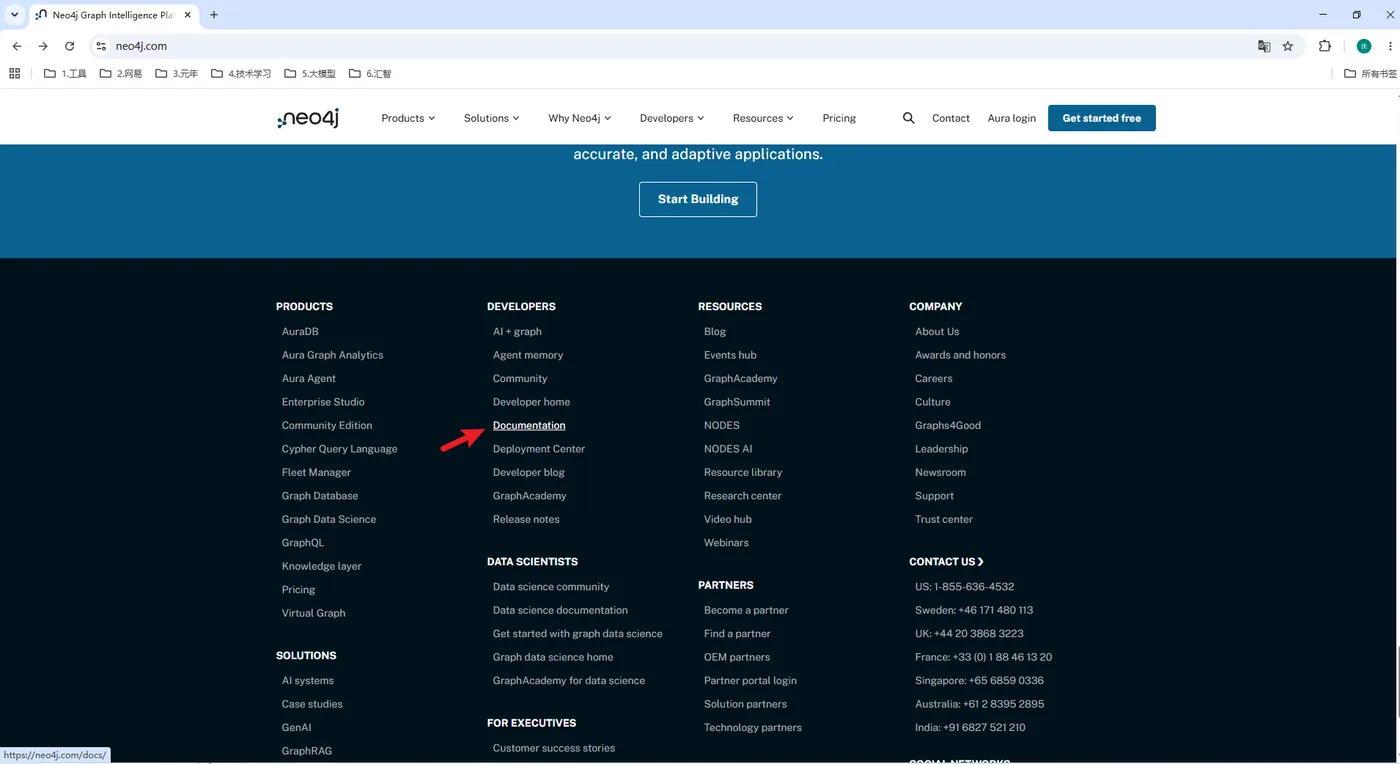Reload the page with refresh icon
This screenshot has width=1400, height=764.
[69, 46]
